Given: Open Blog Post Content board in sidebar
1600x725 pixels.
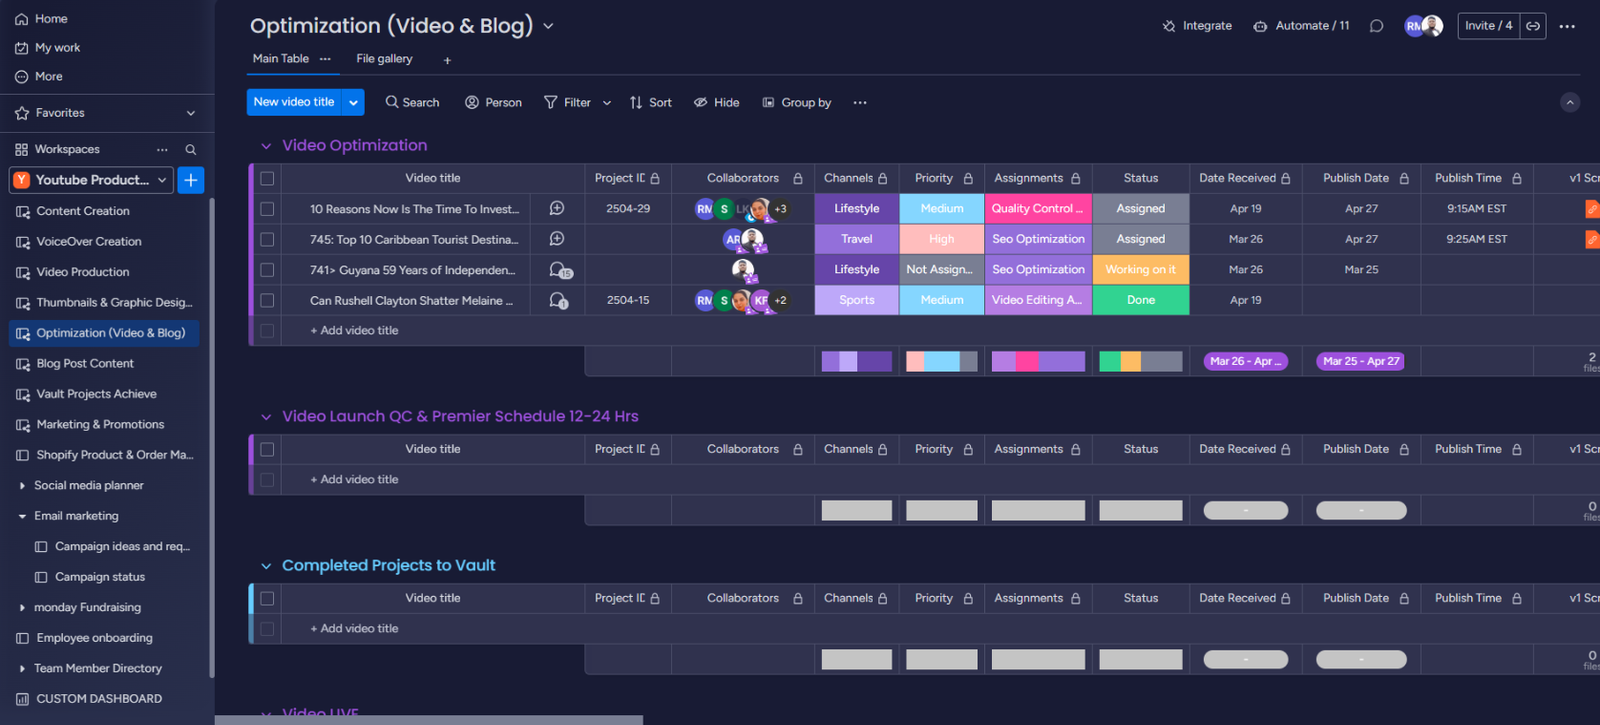Looking at the screenshot, I should [x=85, y=363].
